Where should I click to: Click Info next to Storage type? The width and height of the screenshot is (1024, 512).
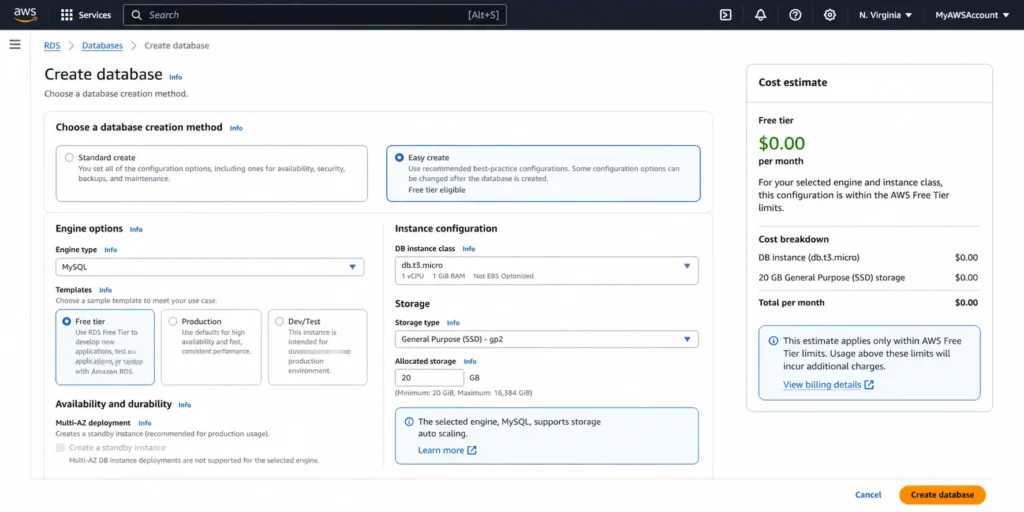click(453, 323)
